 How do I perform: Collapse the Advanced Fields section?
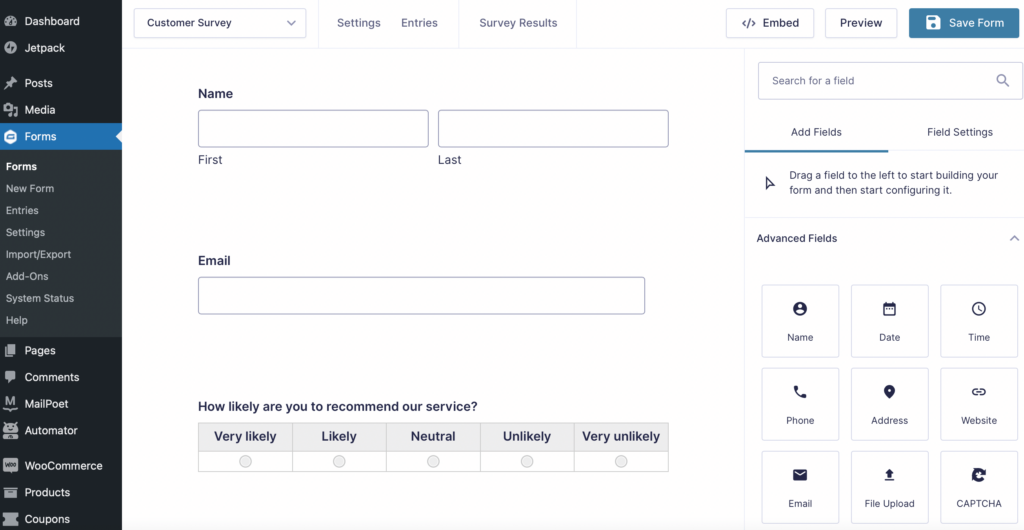click(1014, 238)
